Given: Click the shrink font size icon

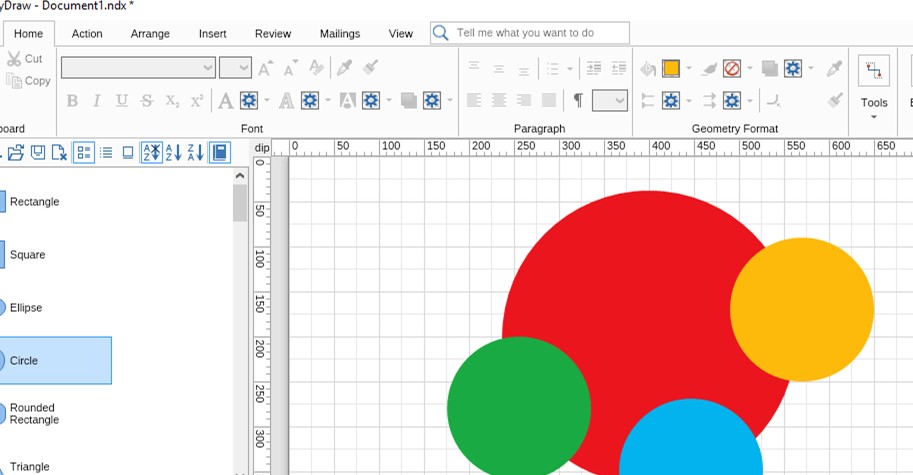Looking at the screenshot, I should click(291, 68).
